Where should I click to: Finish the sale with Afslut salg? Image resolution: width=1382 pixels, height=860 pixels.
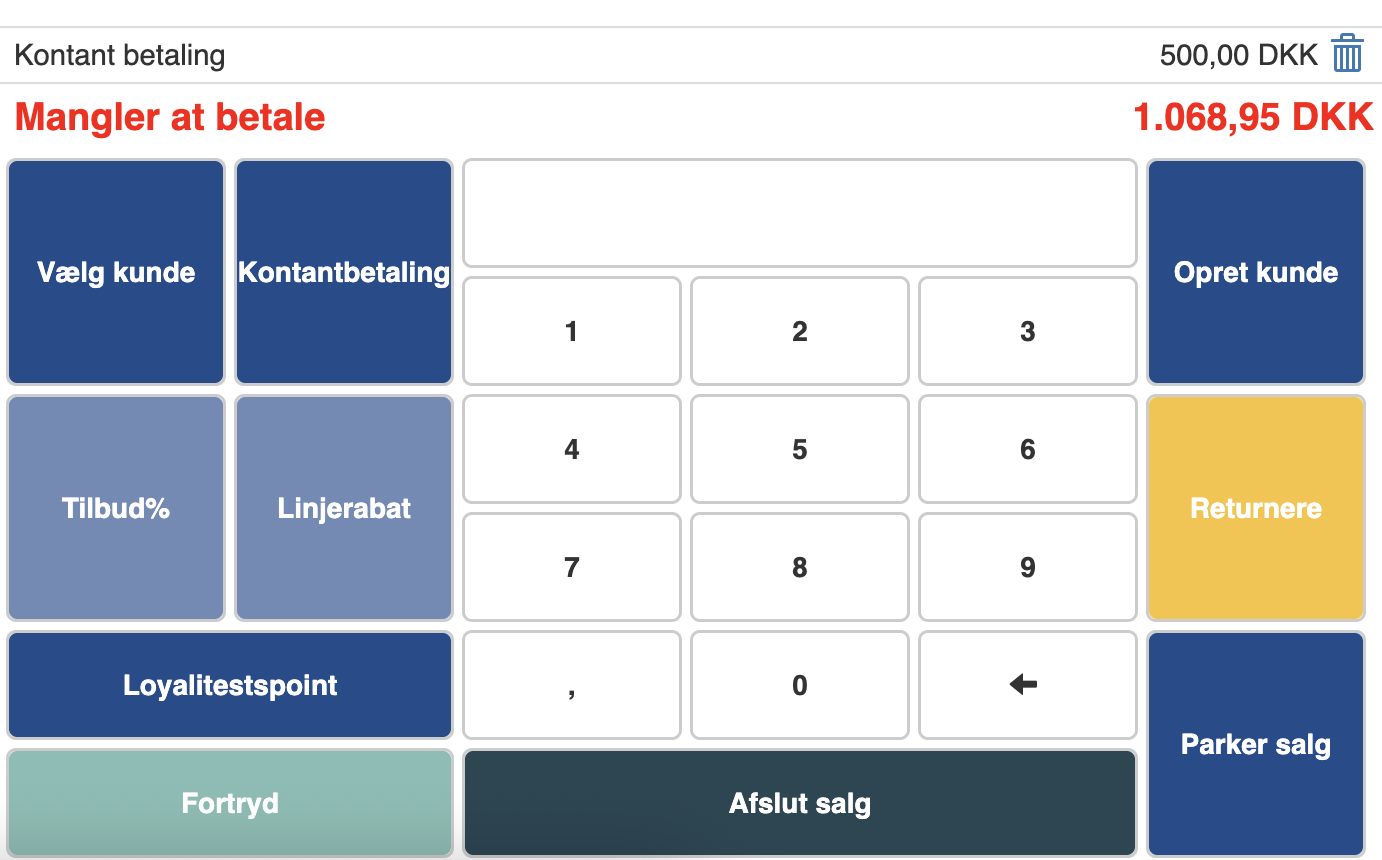point(799,803)
